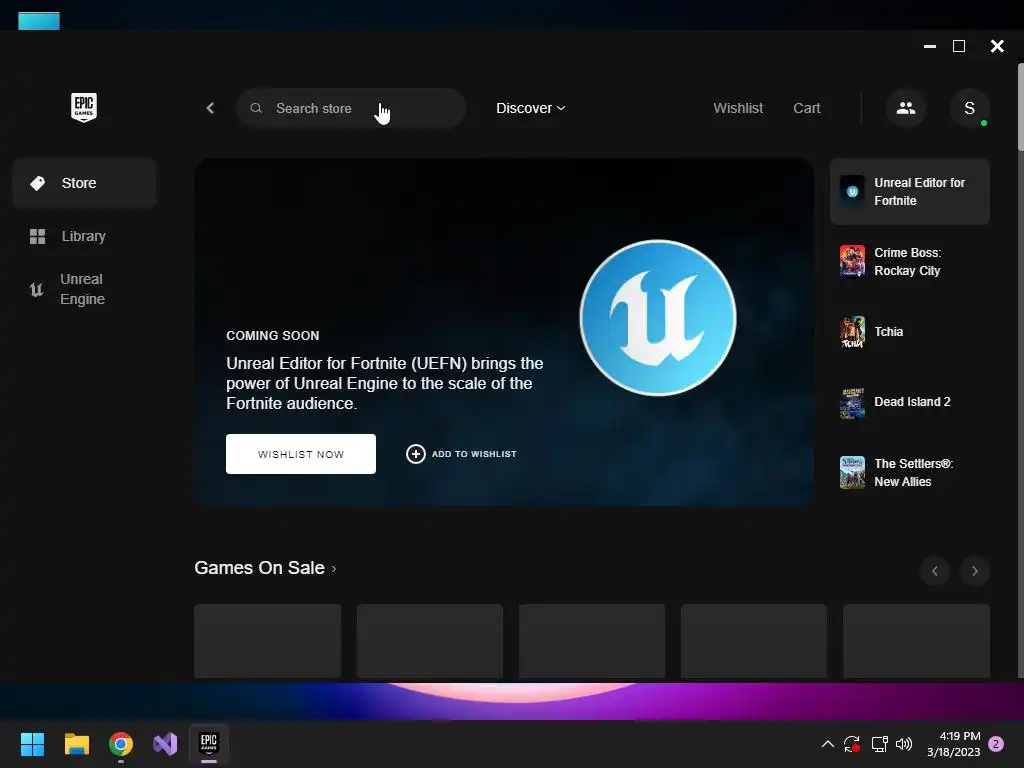Open Google Chrome from the taskbar
Image resolution: width=1024 pixels, height=768 pixels.
121,744
